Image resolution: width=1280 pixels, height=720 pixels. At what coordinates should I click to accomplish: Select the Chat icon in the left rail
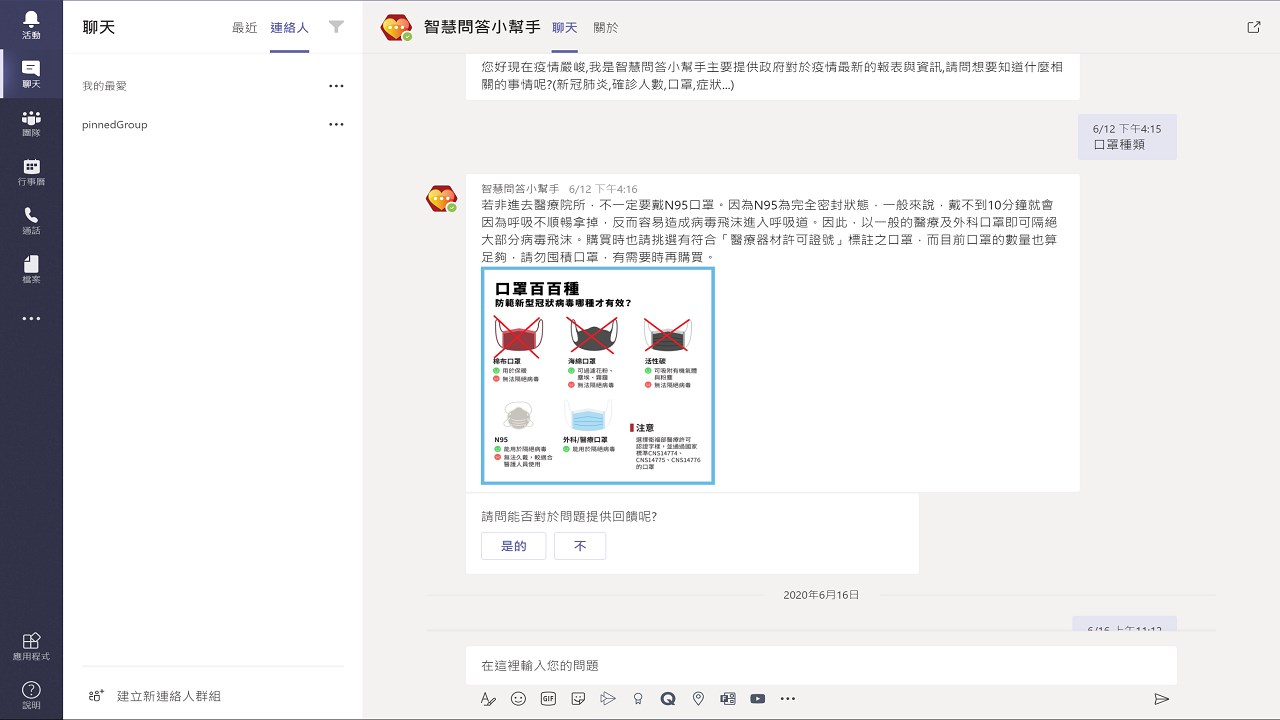(x=31, y=74)
